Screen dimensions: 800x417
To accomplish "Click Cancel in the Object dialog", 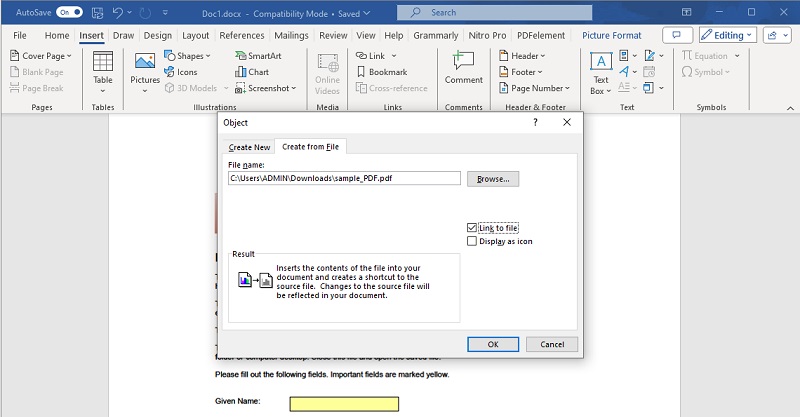I will (552, 345).
